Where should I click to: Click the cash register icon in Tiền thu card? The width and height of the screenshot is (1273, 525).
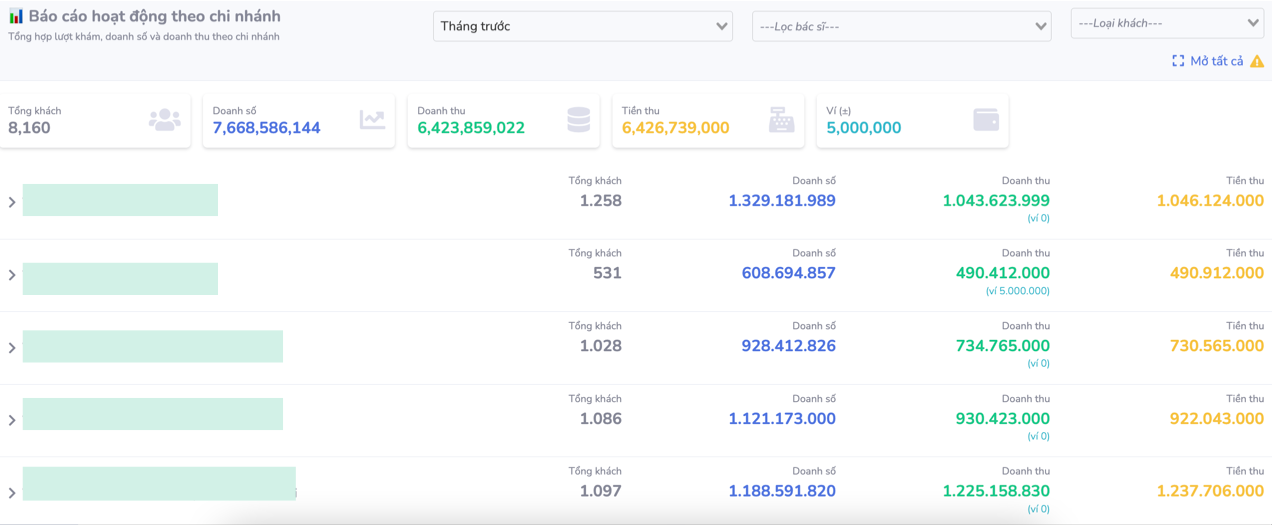click(x=782, y=120)
